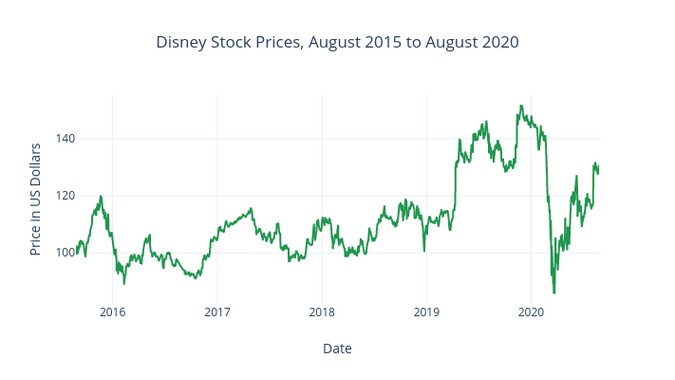The height and width of the screenshot is (380, 675).
Task: Click the 2018 tick label on x-axis
Action: (x=322, y=312)
